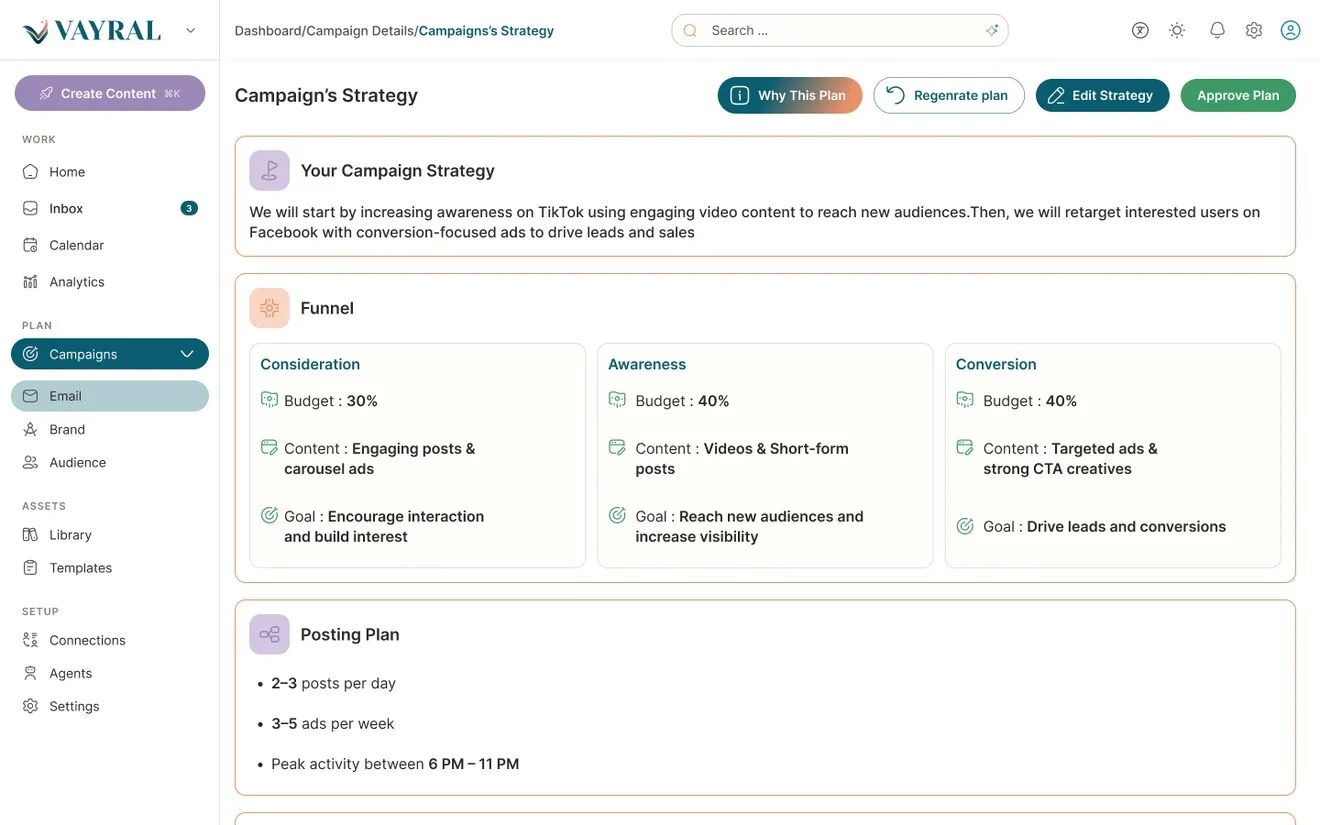1320x825 pixels.
Task: Click the notifications bell icon
Action: [1217, 30]
